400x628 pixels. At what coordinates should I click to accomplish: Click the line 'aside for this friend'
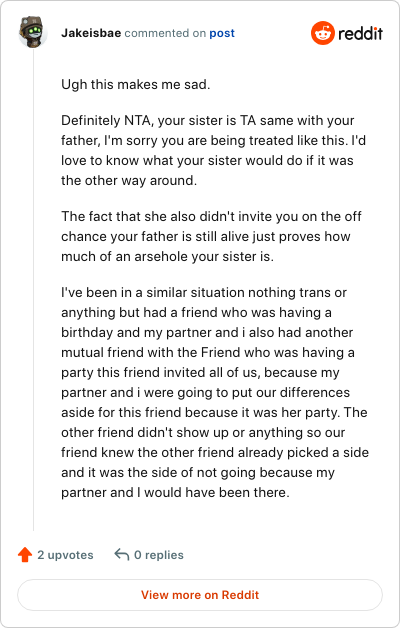click(x=214, y=413)
